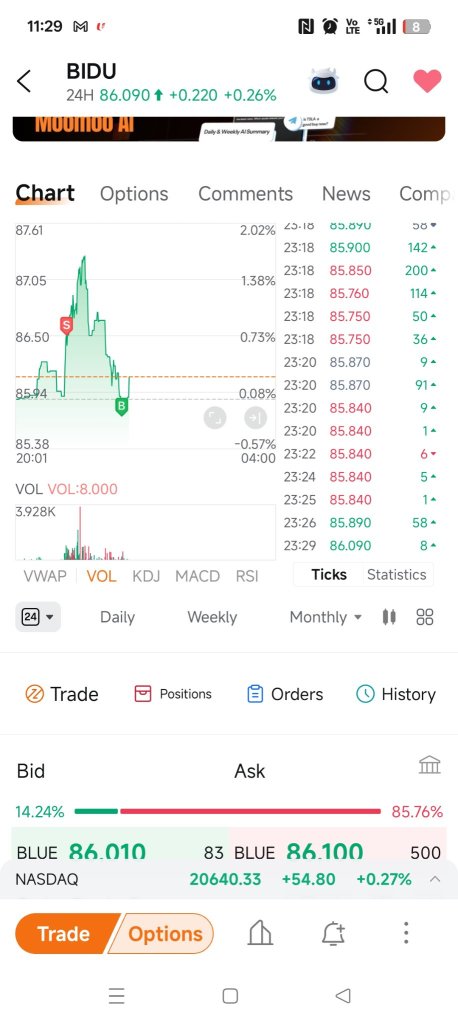This screenshot has height=1024, width=458.
Task: Expand the 24-hour timeframe dropdown
Action: point(38,616)
